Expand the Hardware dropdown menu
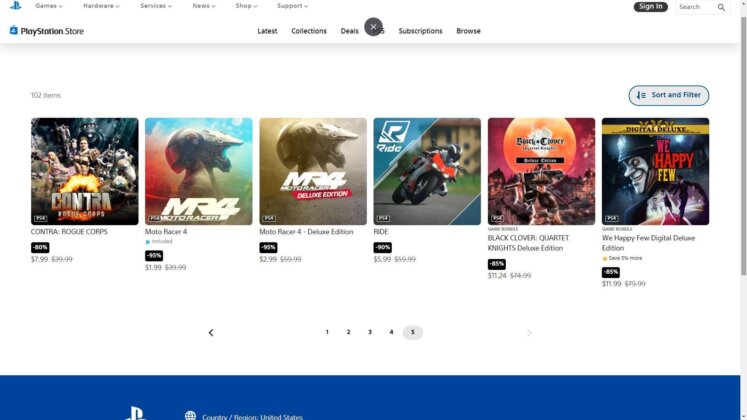This screenshot has height=420, width=747. point(101,6)
